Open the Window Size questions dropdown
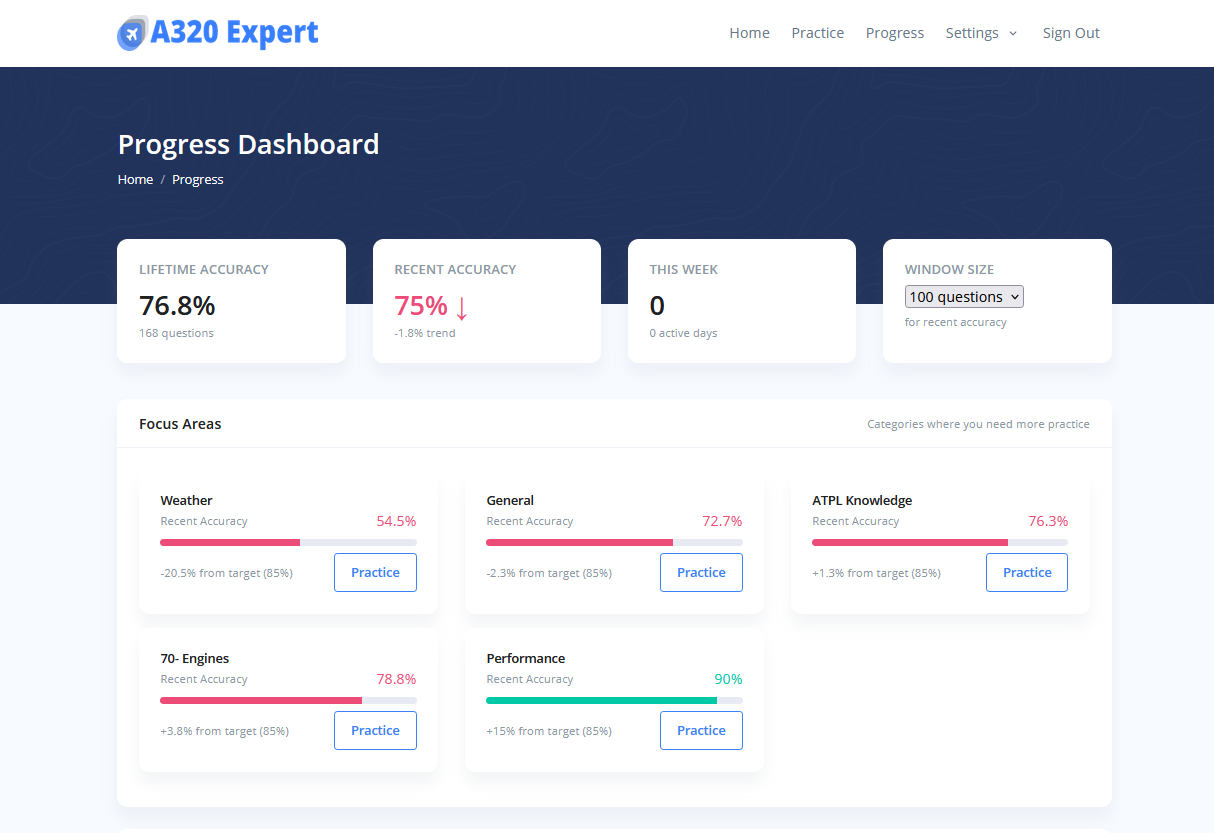Viewport: 1214px width, 833px height. (964, 297)
